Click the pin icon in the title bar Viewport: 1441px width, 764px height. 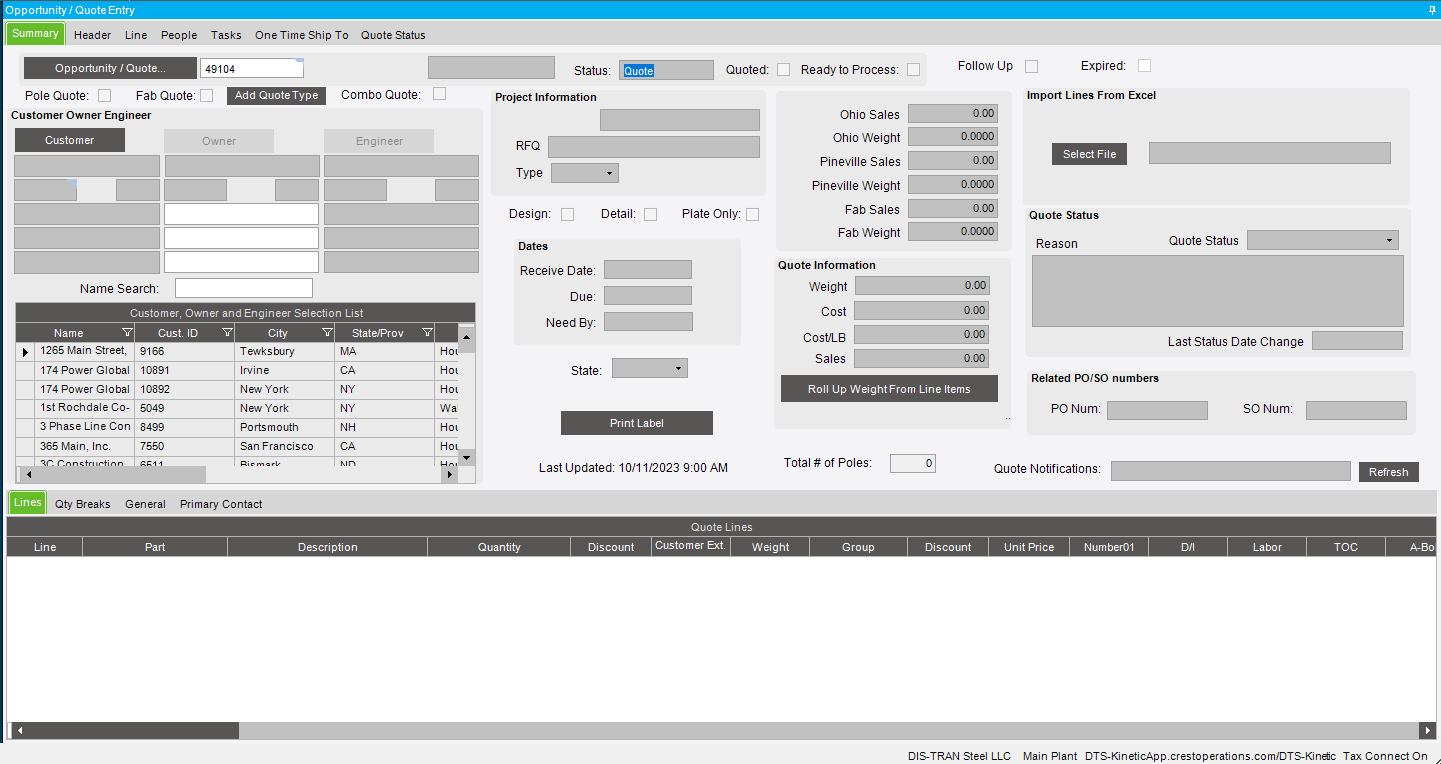[1432, 9]
